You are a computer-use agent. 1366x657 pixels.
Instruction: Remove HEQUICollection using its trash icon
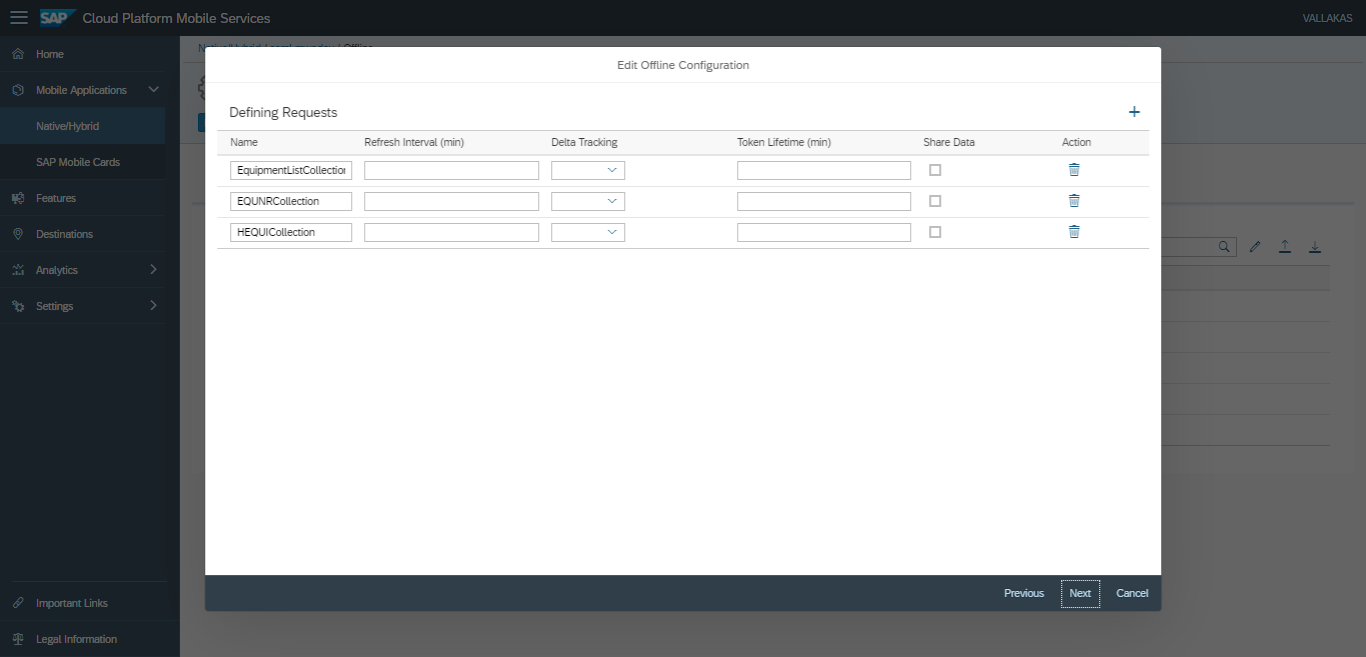point(1074,232)
